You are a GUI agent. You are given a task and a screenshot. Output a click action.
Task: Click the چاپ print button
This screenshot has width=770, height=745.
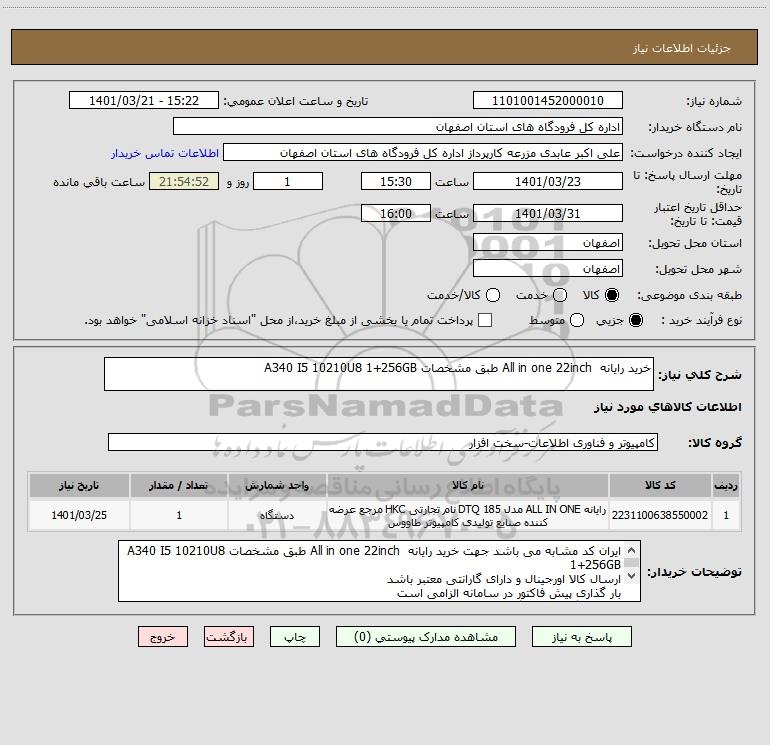point(295,637)
